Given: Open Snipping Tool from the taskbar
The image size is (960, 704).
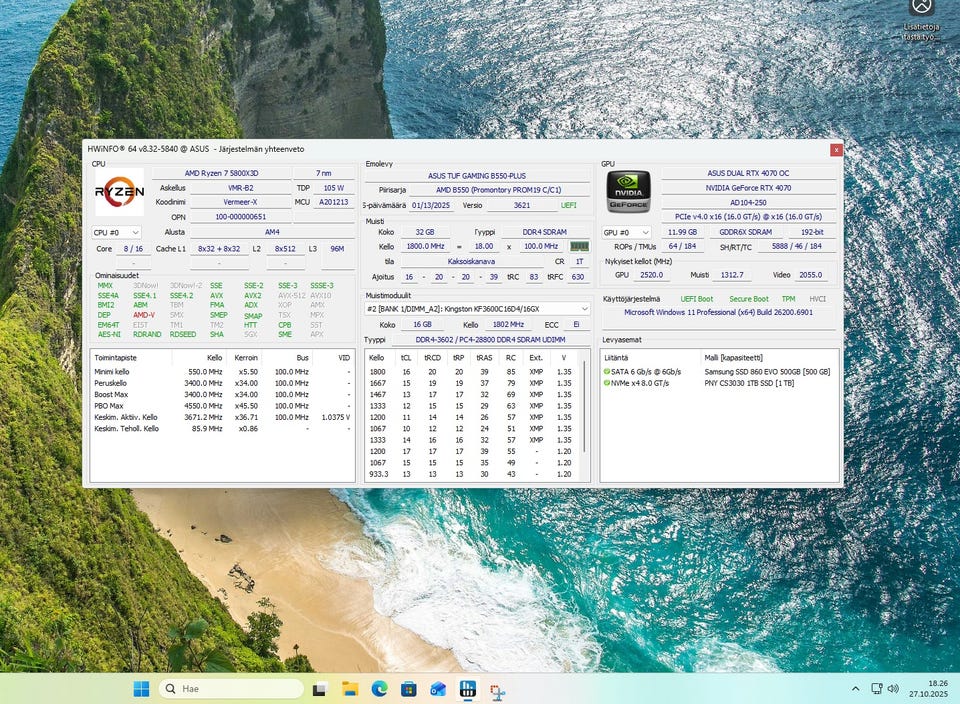Looking at the screenshot, I should tap(496, 689).
